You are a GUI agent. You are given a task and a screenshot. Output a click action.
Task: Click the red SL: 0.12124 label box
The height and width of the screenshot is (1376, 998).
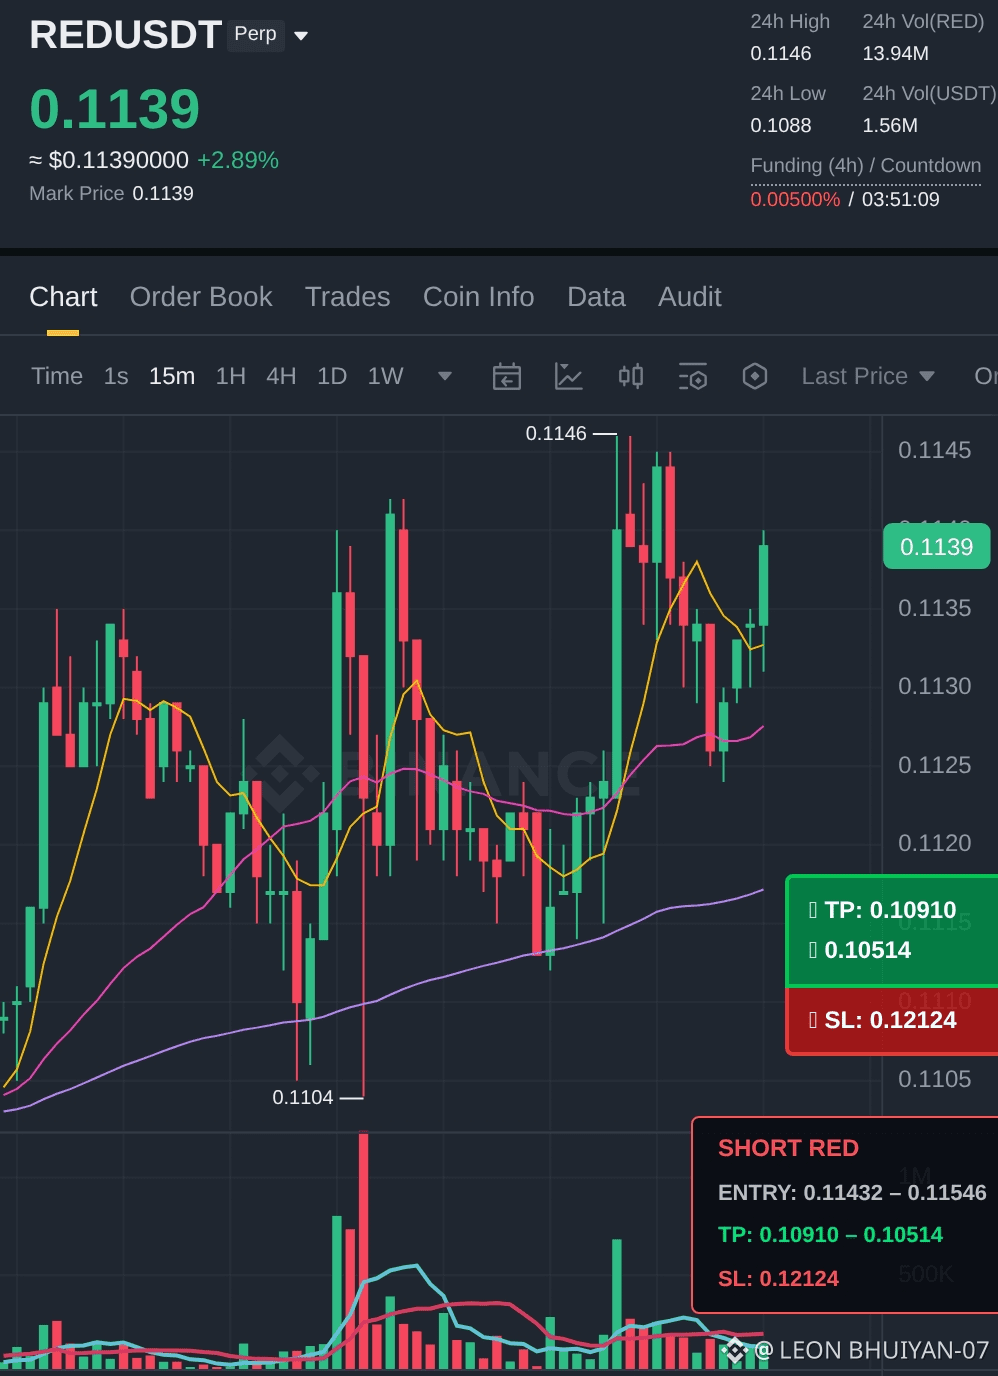pos(892,1021)
